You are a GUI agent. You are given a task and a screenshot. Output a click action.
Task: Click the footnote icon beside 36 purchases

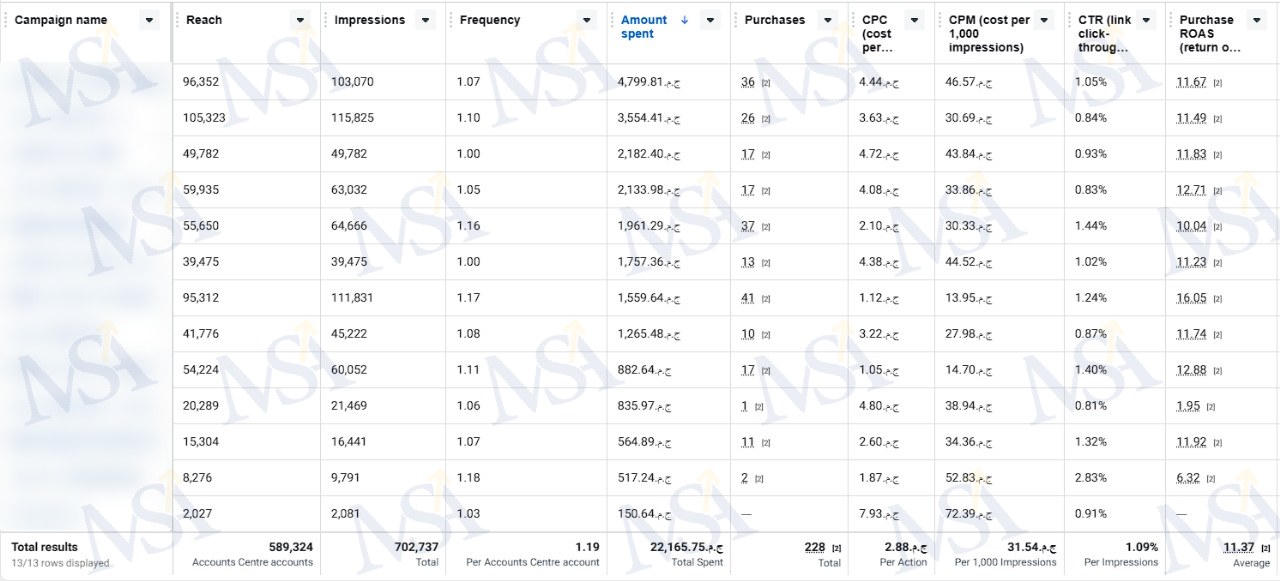click(766, 83)
